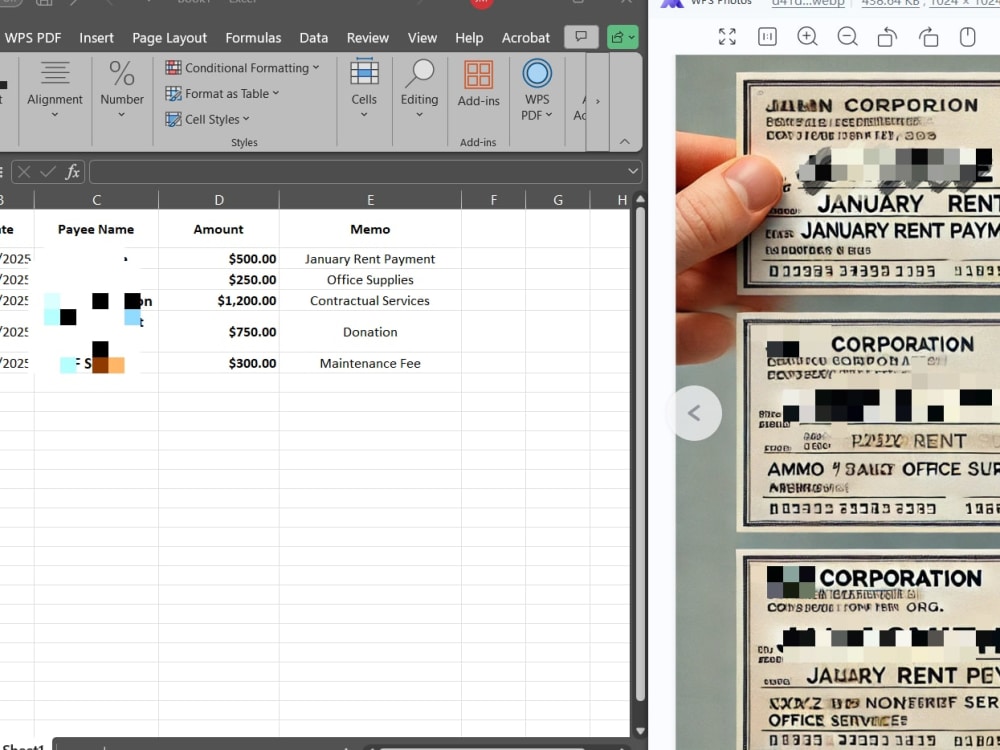Select the $1,200.00 amount cell
The height and width of the screenshot is (750, 1000).
[219, 300]
